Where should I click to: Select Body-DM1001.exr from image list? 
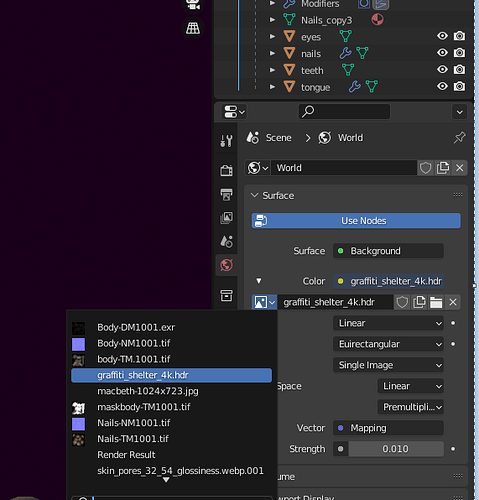tap(172, 327)
